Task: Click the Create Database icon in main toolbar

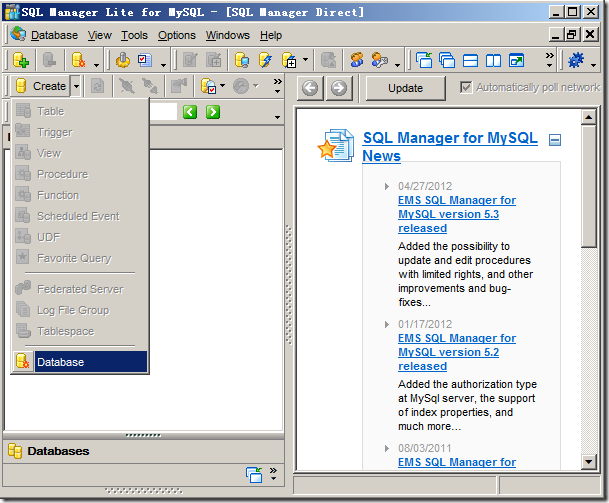Action: coord(78,60)
